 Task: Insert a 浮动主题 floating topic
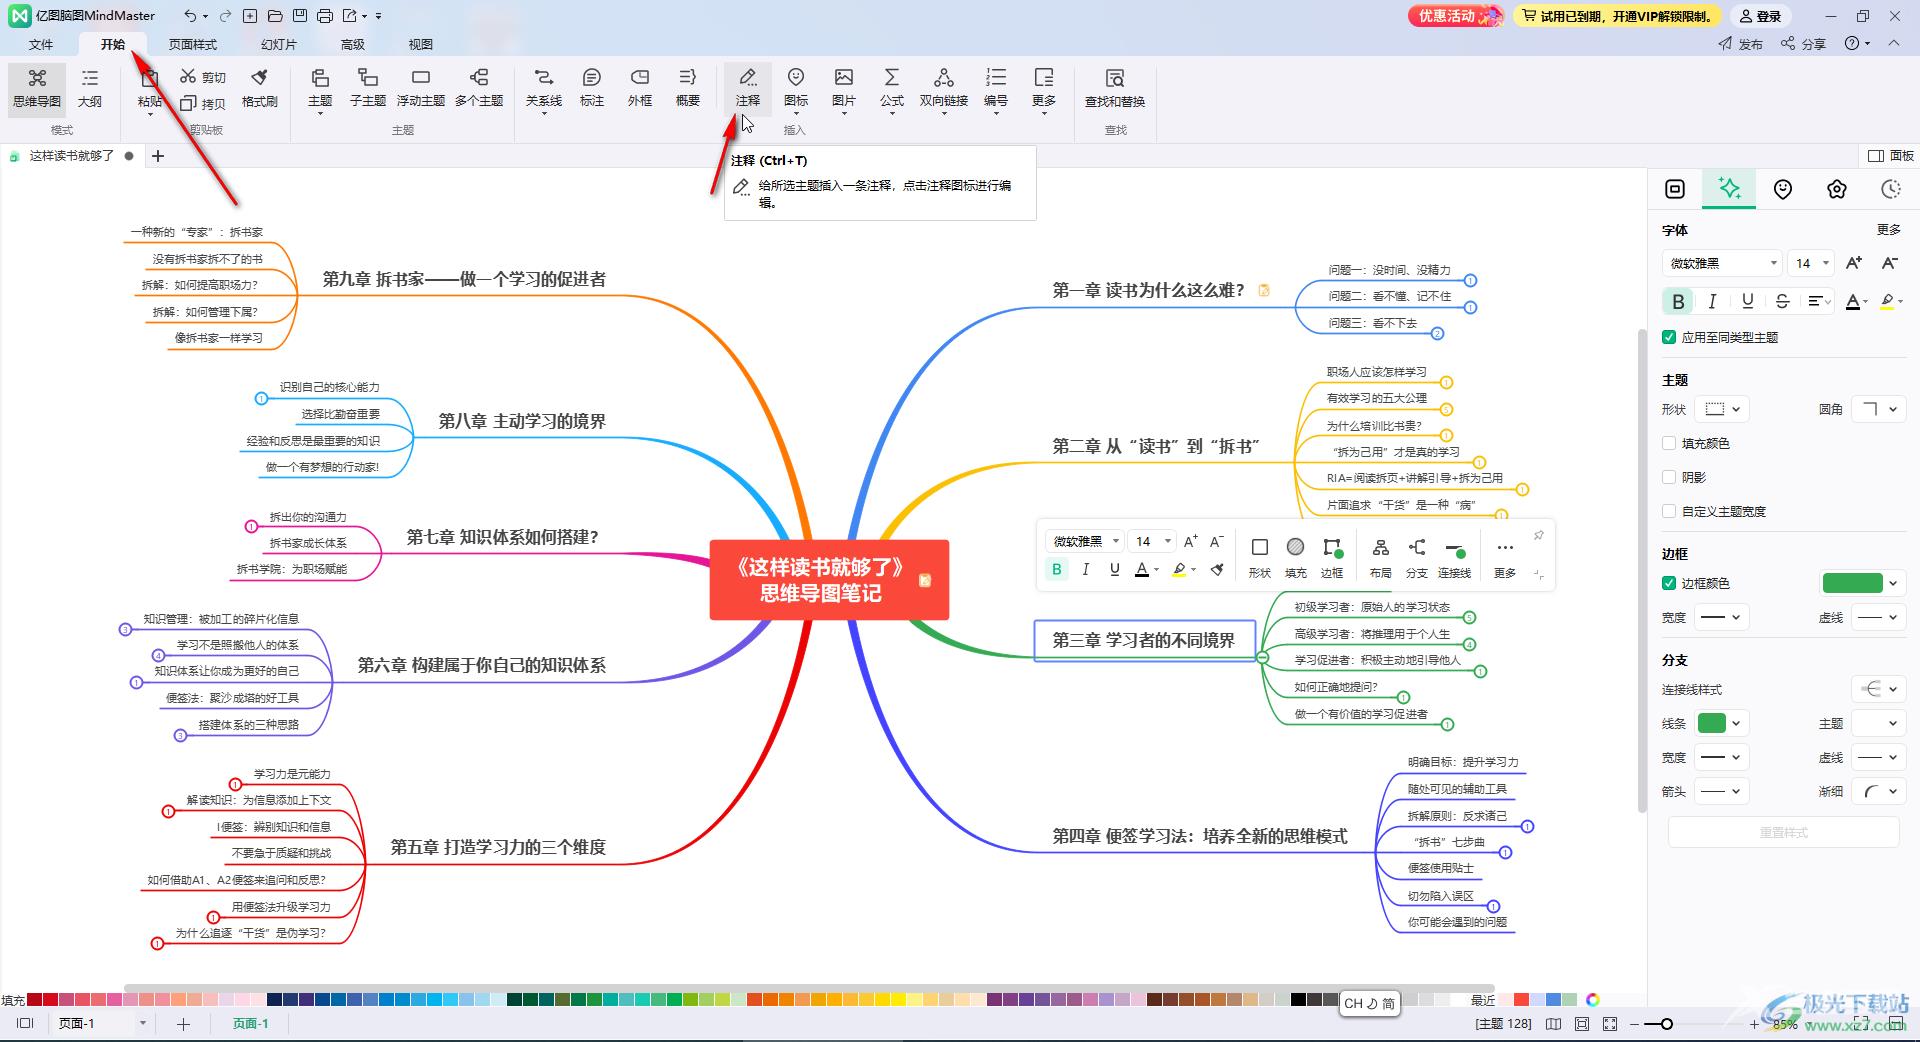pos(420,88)
